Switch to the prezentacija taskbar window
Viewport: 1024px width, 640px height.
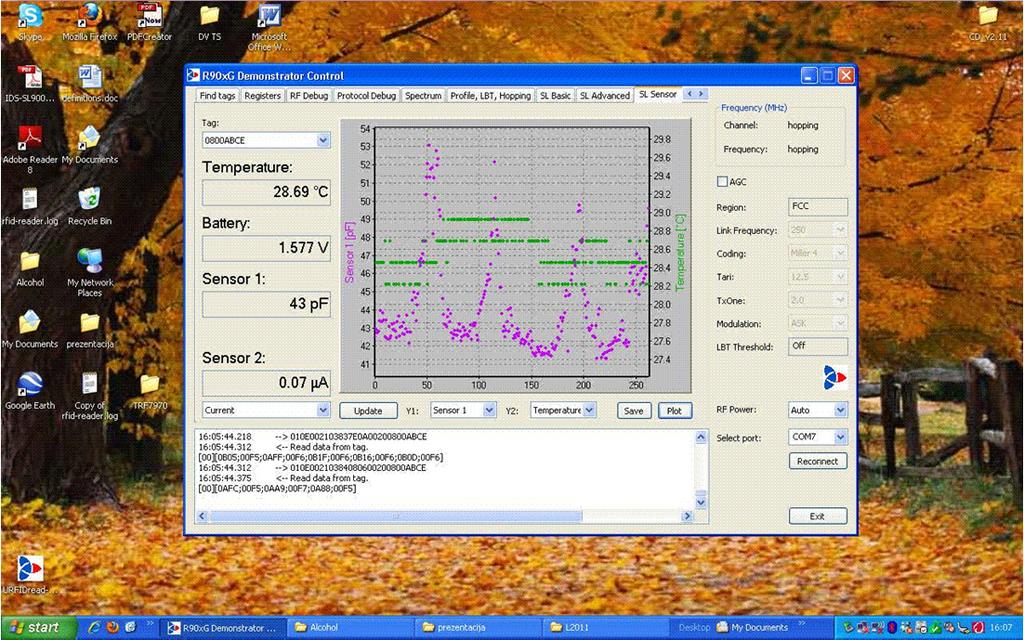pos(479,628)
